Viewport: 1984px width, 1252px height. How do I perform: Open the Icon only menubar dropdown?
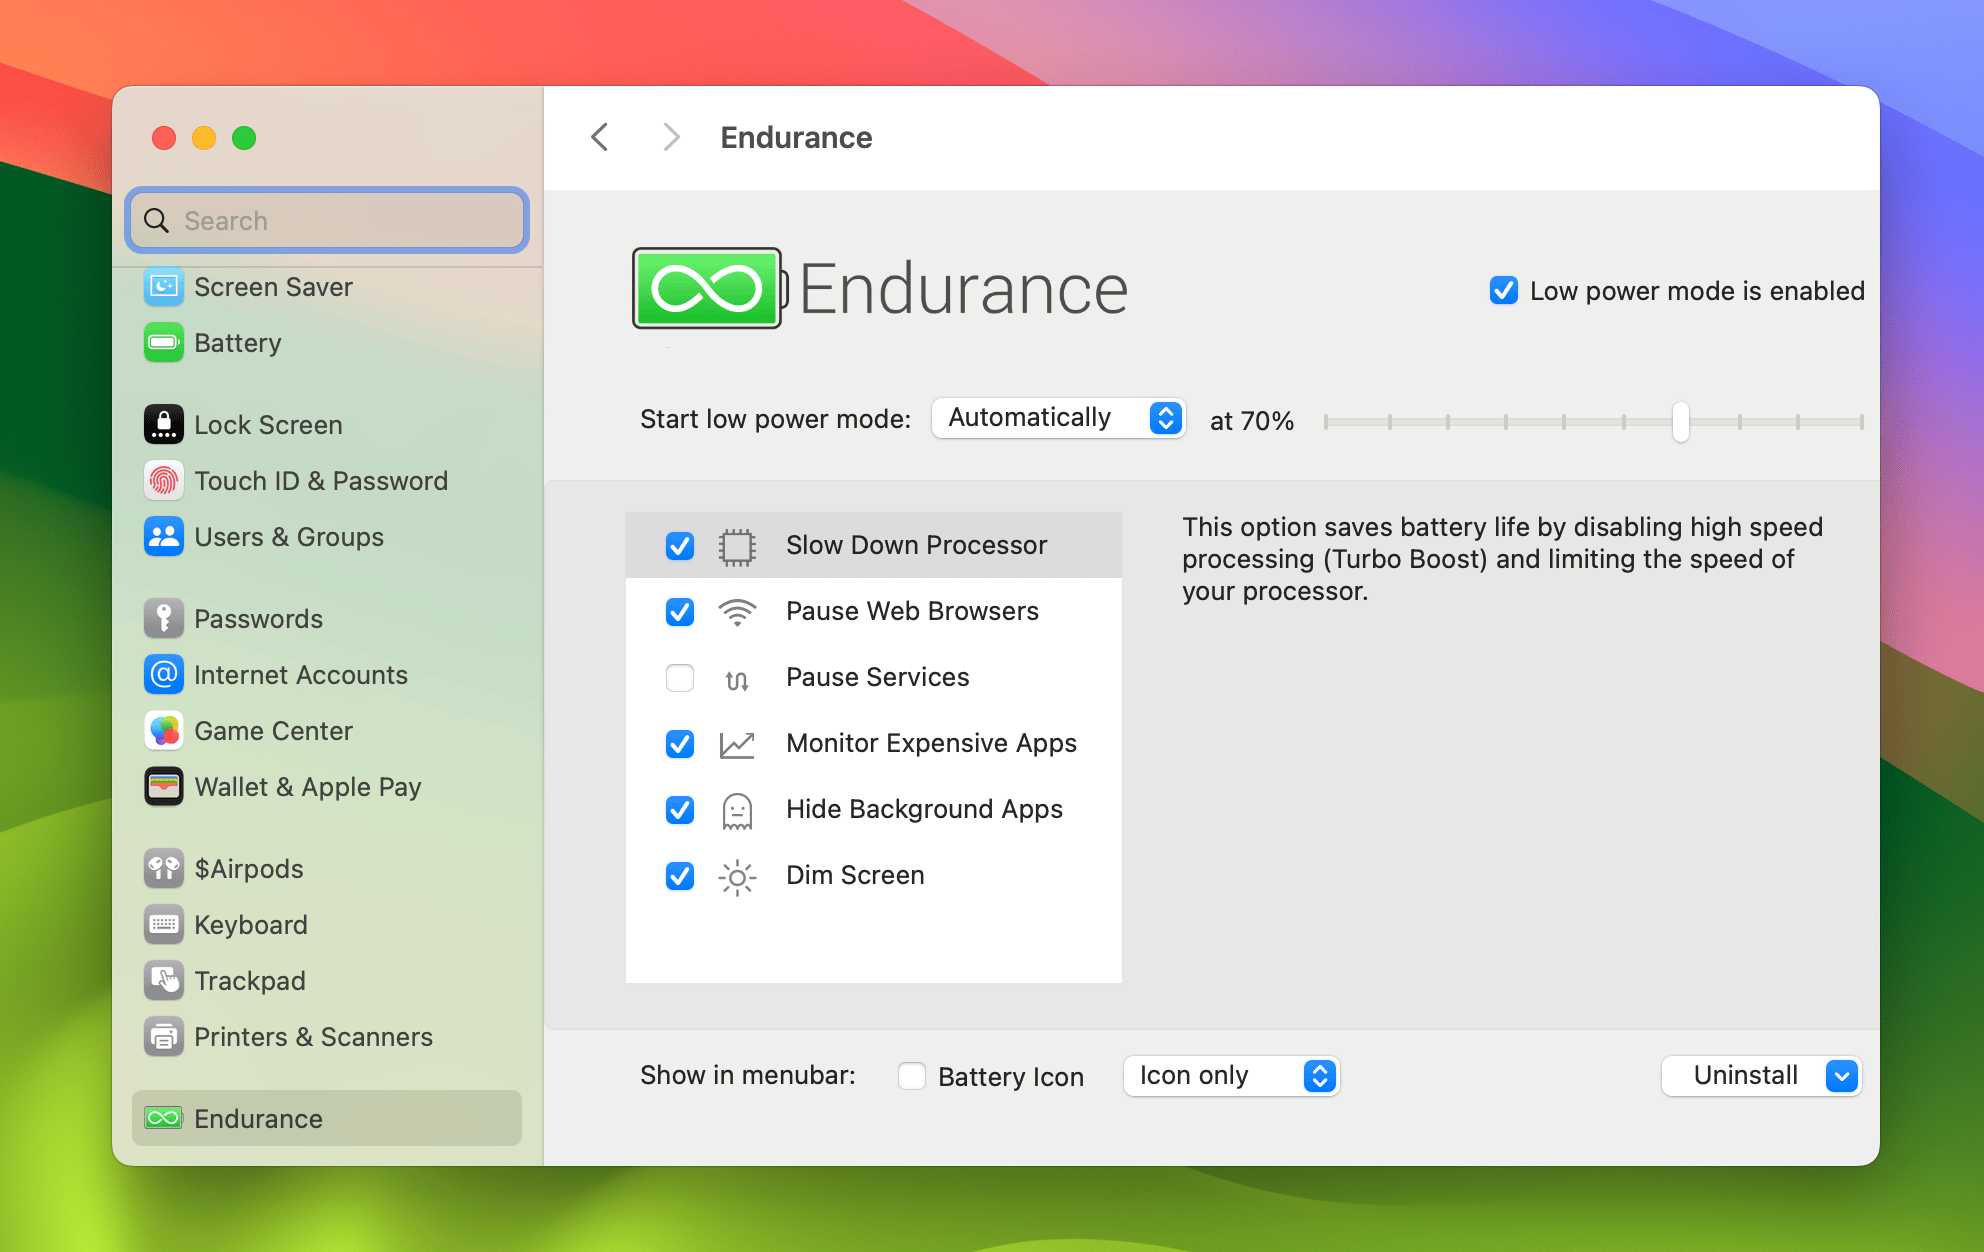pos(1231,1076)
